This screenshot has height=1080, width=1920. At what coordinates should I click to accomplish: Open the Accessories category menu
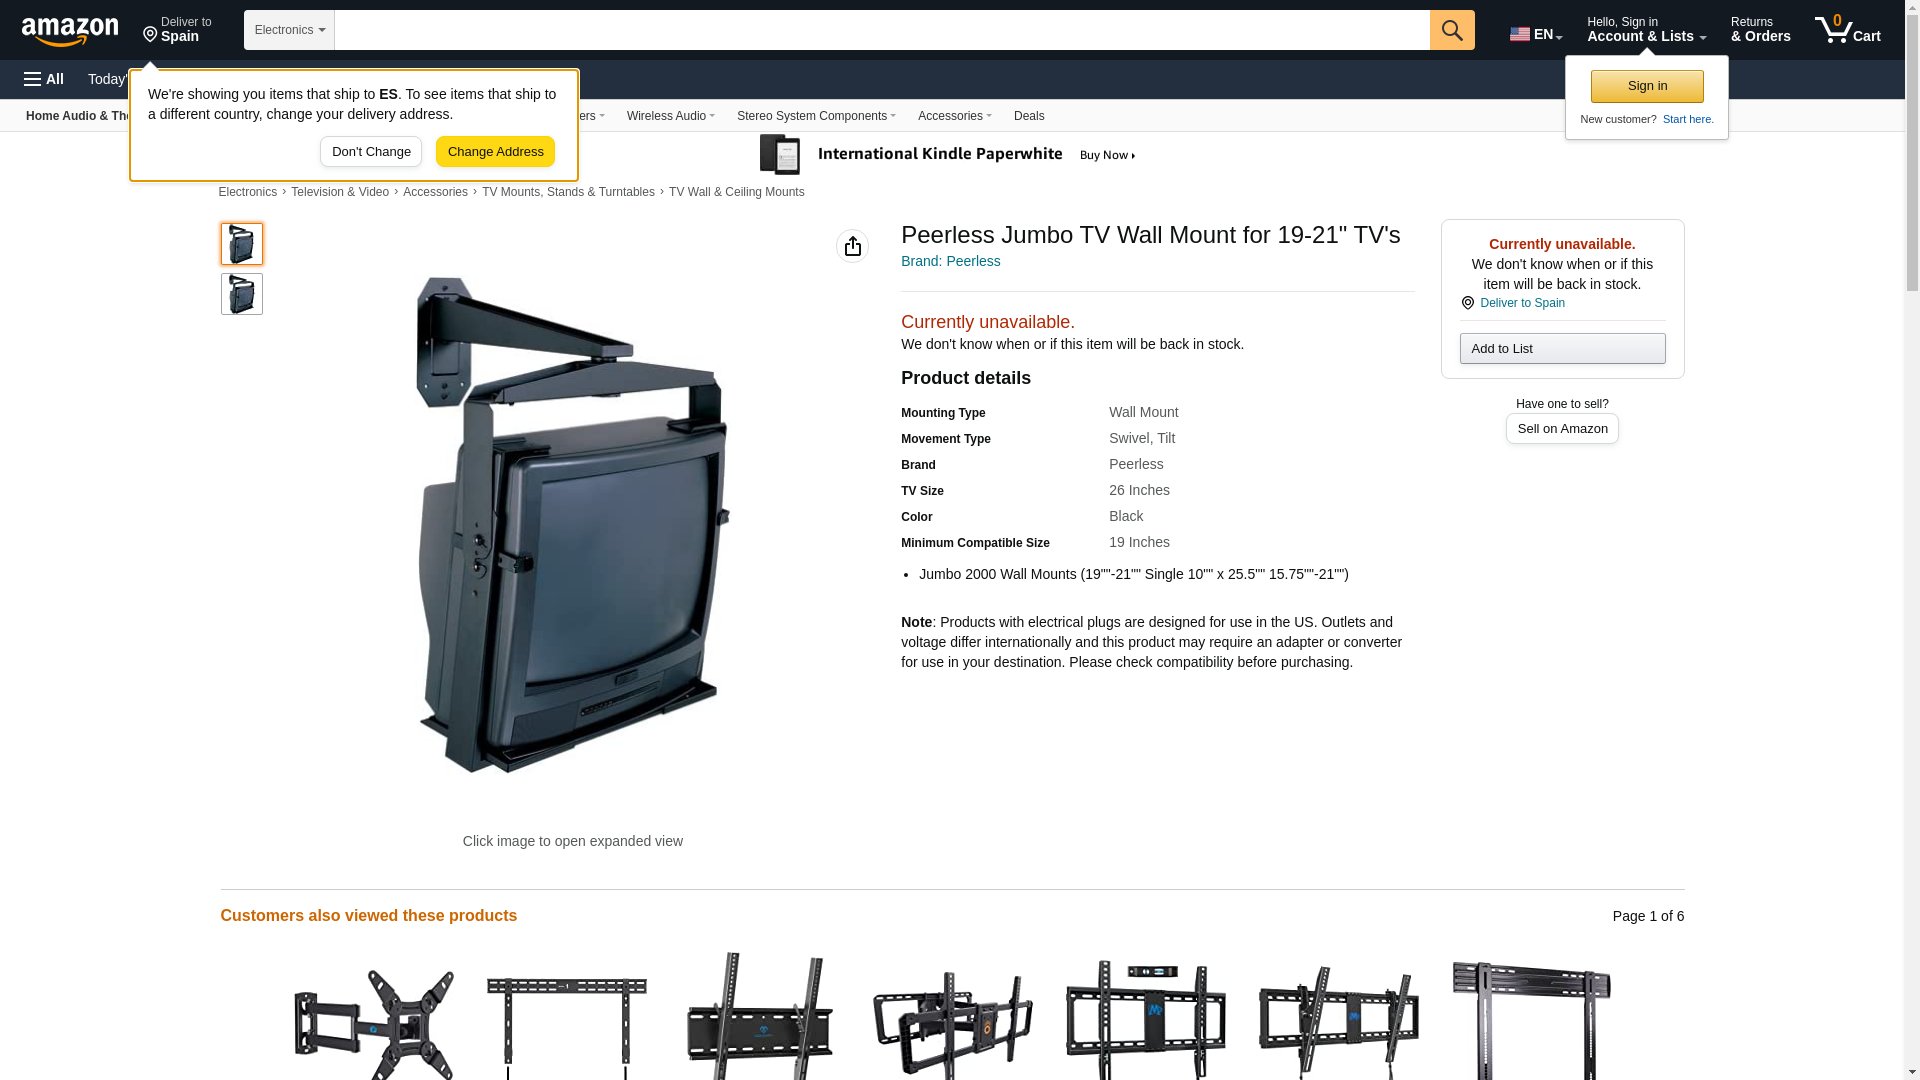[x=954, y=116]
